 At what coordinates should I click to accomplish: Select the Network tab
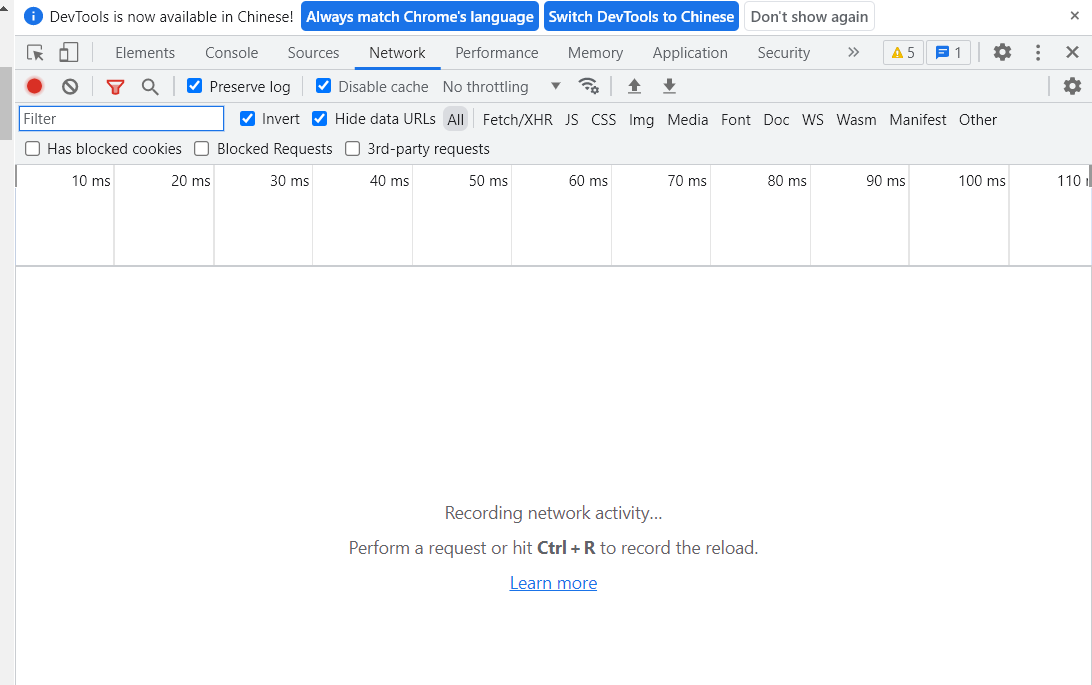397,53
